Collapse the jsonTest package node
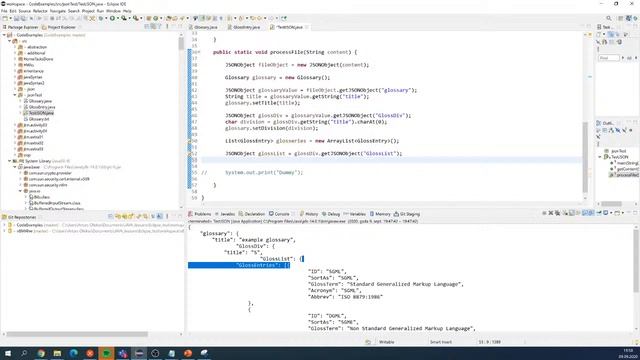The width and height of the screenshot is (640, 360). (15, 95)
